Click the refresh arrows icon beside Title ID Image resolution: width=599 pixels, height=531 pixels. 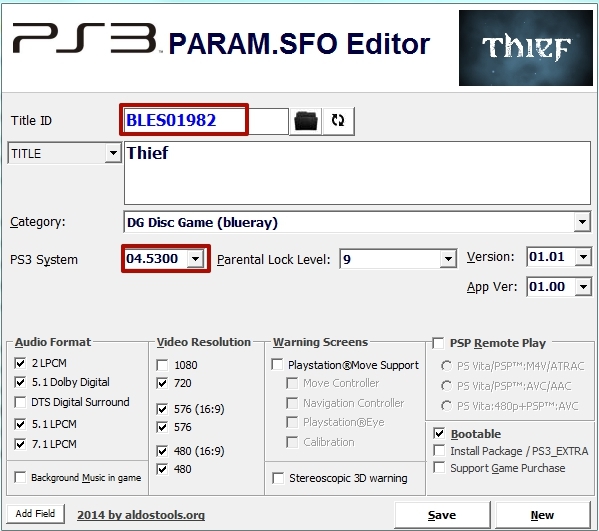pos(338,121)
